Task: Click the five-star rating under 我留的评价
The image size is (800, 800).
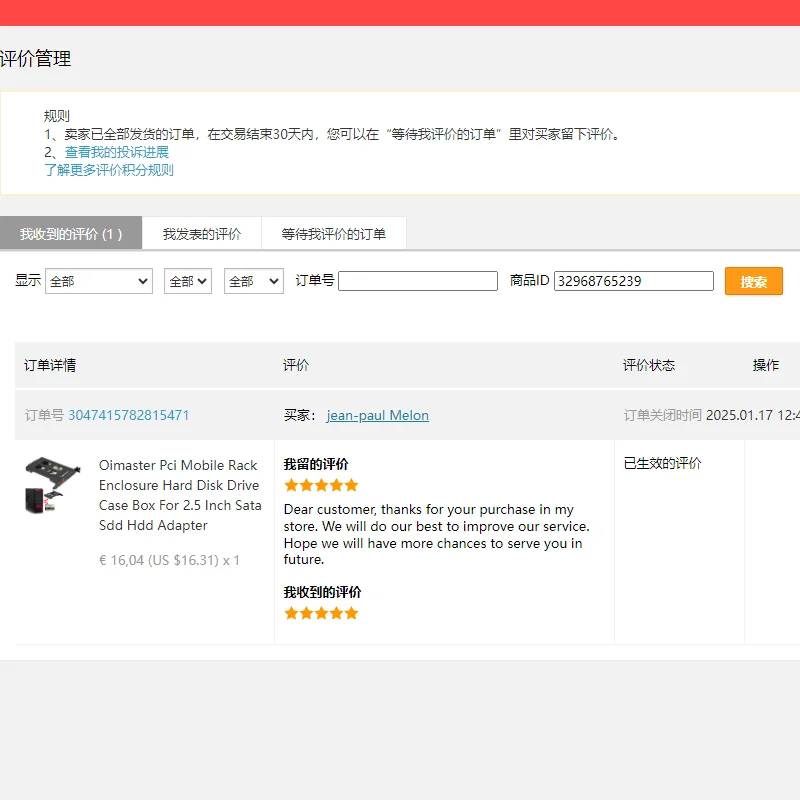Action: (321, 485)
